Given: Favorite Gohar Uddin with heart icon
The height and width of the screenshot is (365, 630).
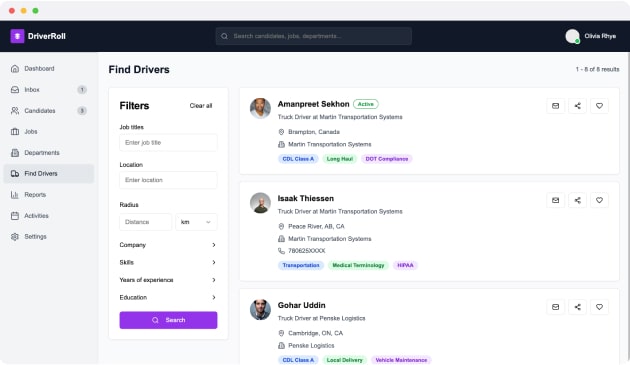Looking at the screenshot, I should click(x=599, y=307).
